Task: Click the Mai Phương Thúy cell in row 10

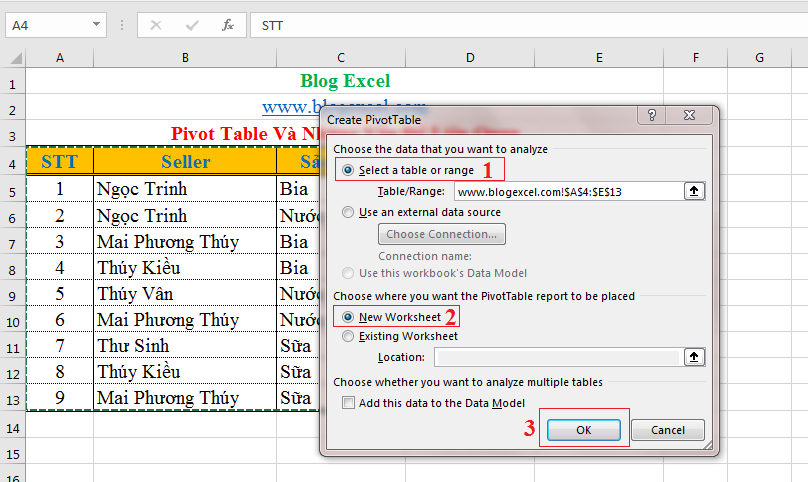Action: (185, 320)
